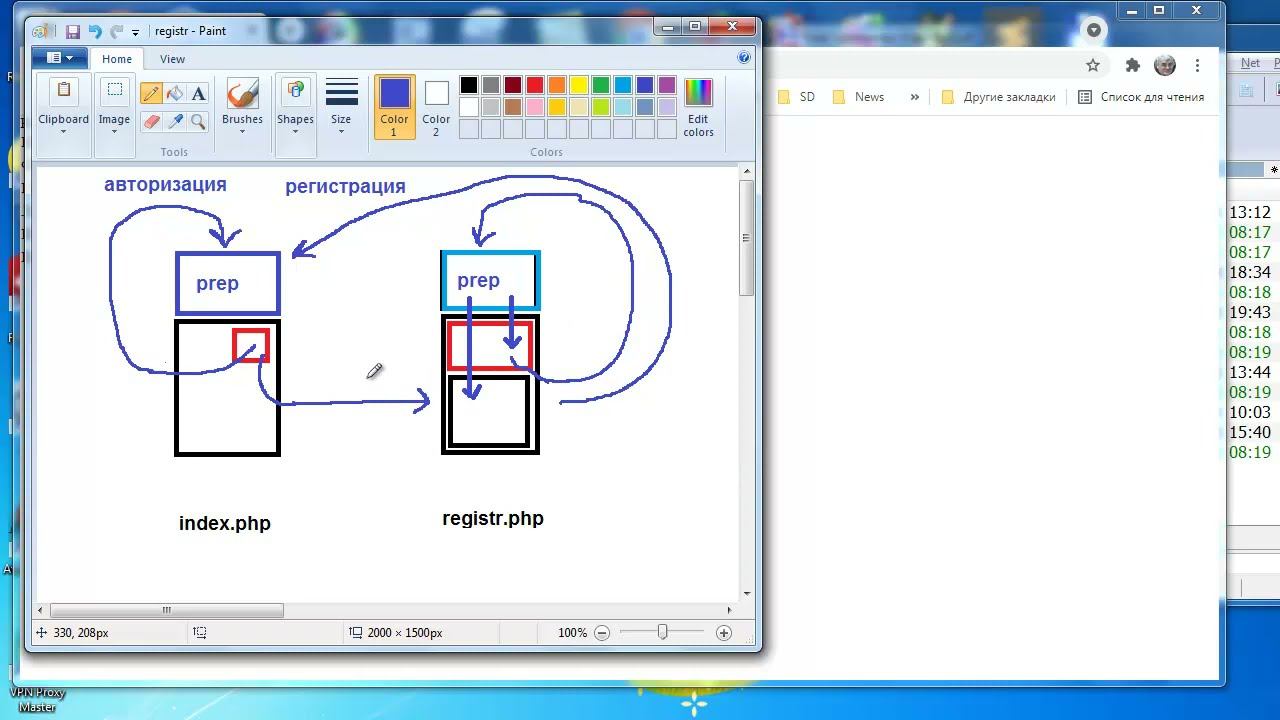Switch to the View ribbon tab
This screenshot has height=720, width=1280.
(172, 59)
